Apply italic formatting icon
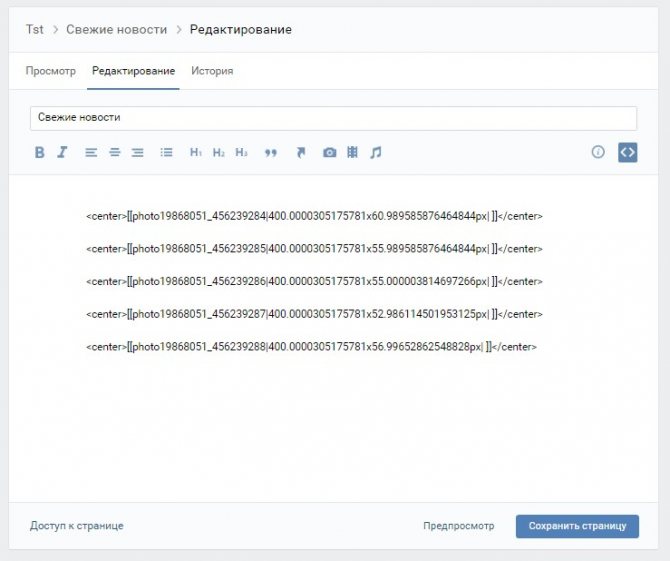 point(62,152)
